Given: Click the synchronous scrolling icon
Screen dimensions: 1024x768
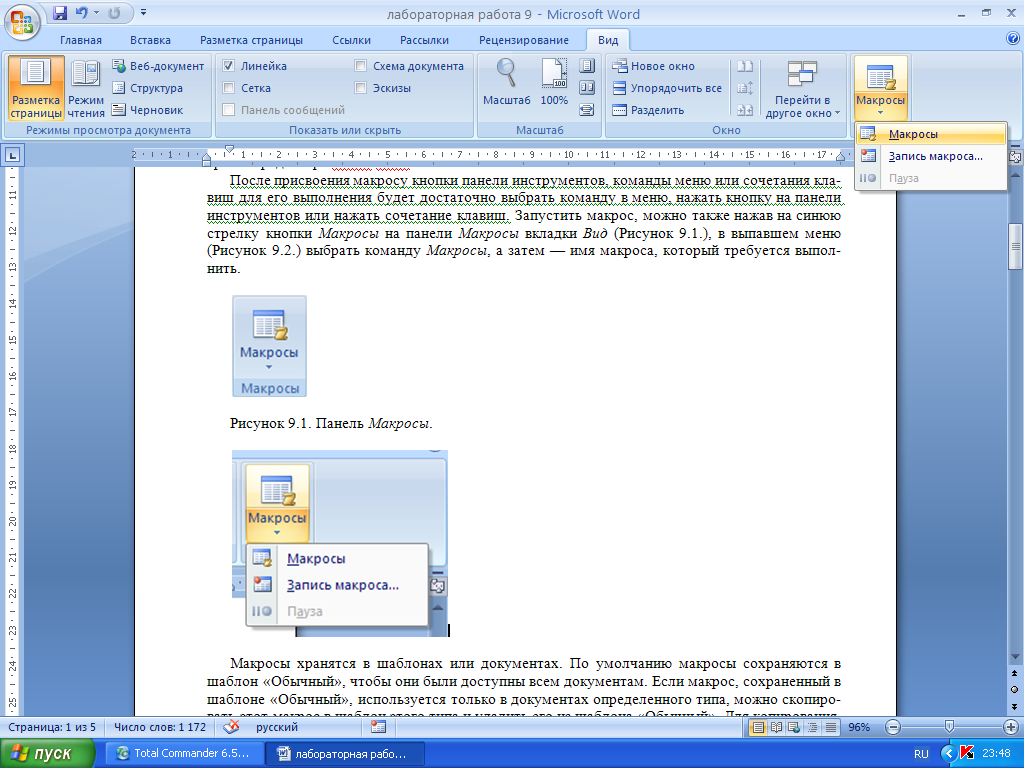Looking at the screenshot, I should pyautogui.click(x=745, y=88).
